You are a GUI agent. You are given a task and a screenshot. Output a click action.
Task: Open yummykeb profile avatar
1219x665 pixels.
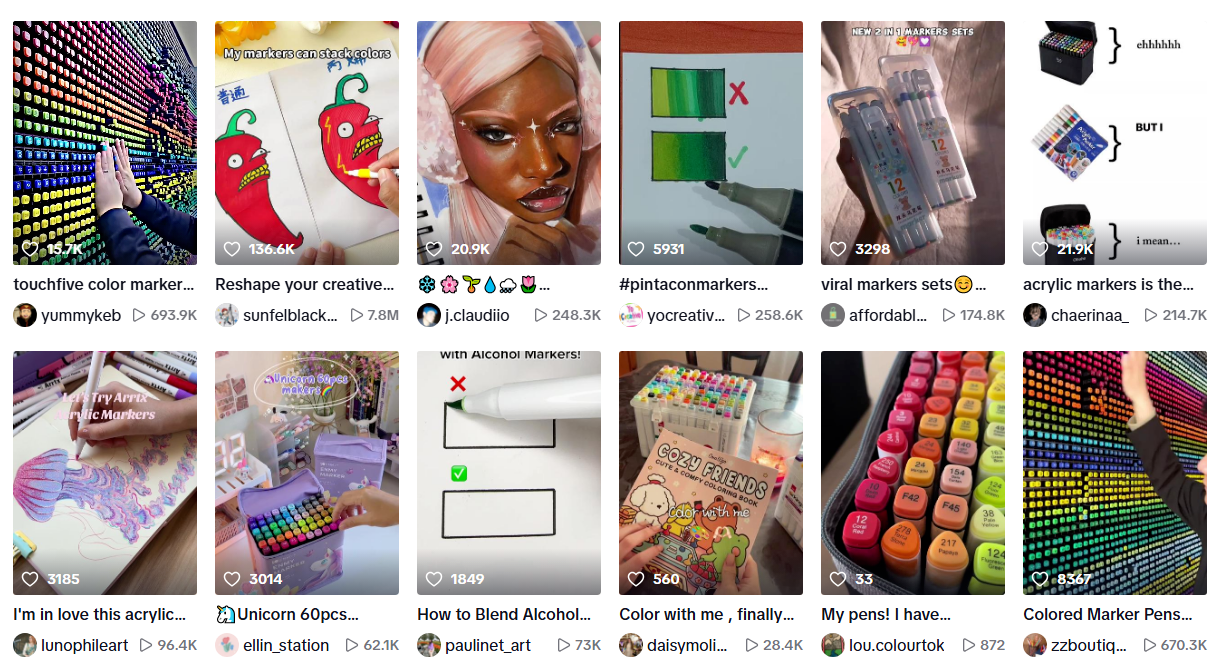(25, 315)
